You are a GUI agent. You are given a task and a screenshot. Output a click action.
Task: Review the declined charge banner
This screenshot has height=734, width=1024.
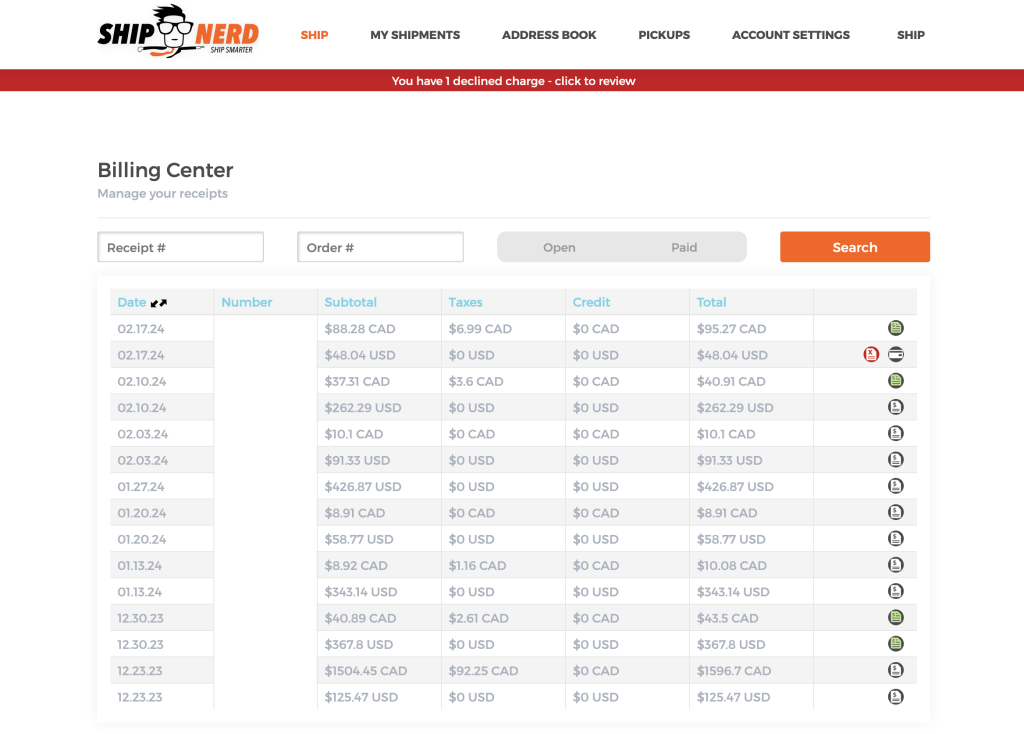point(513,81)
